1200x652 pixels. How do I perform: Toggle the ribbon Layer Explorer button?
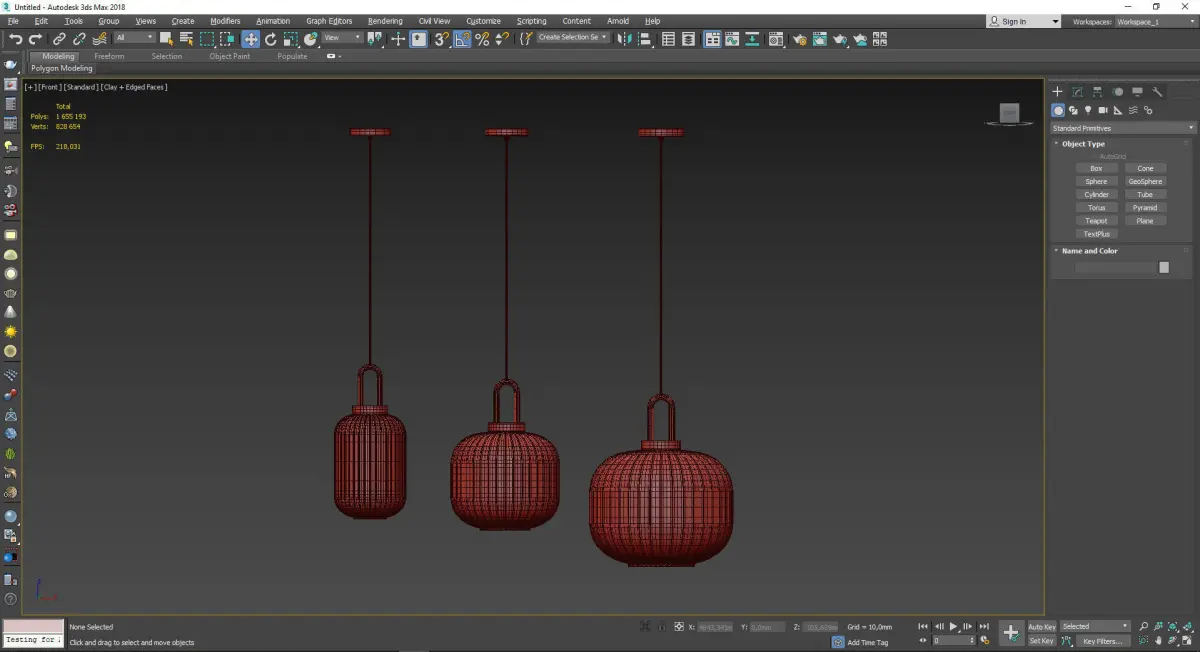click(x=688, y=39)
